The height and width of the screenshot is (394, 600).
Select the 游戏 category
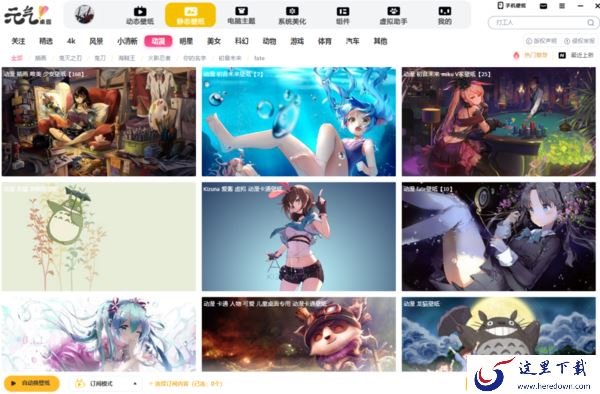click(x=297, y=41)
